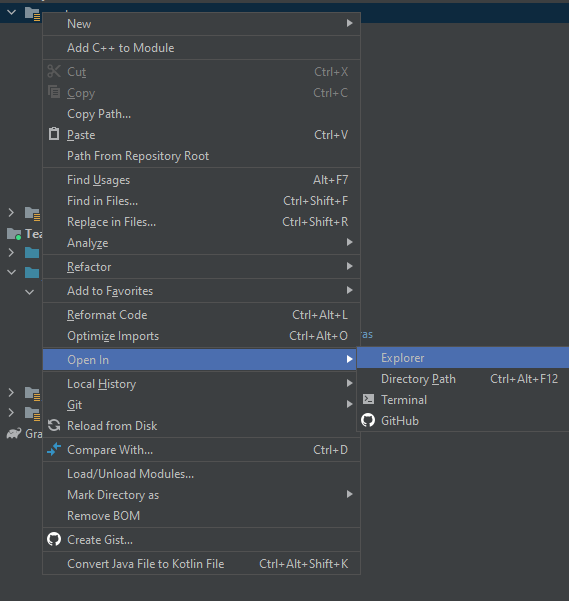Click the Terminal icon in submenu
This screenshot has height=601, width=569.
coord(369,399)
